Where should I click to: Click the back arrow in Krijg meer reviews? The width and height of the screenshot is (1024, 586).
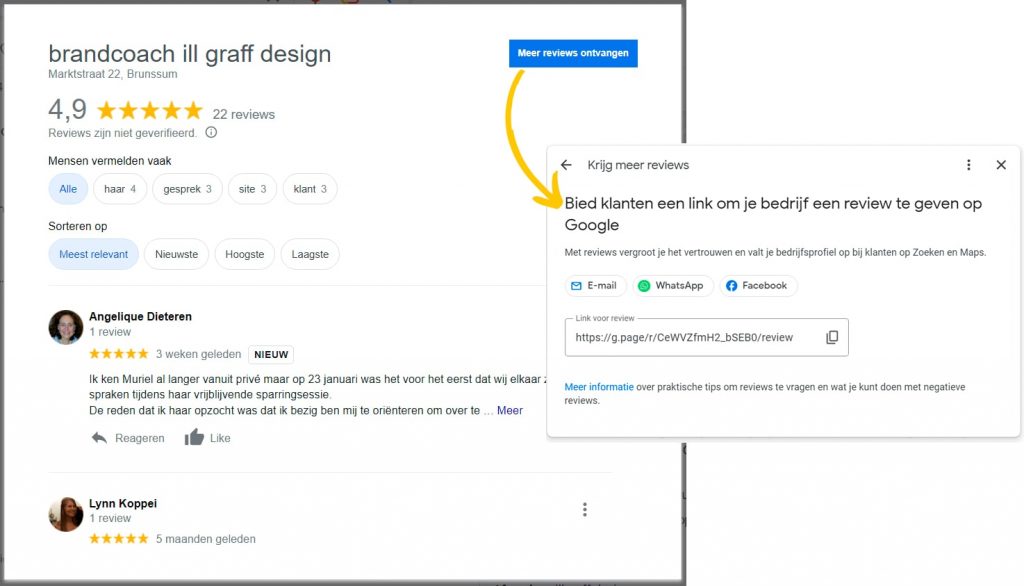566,164
